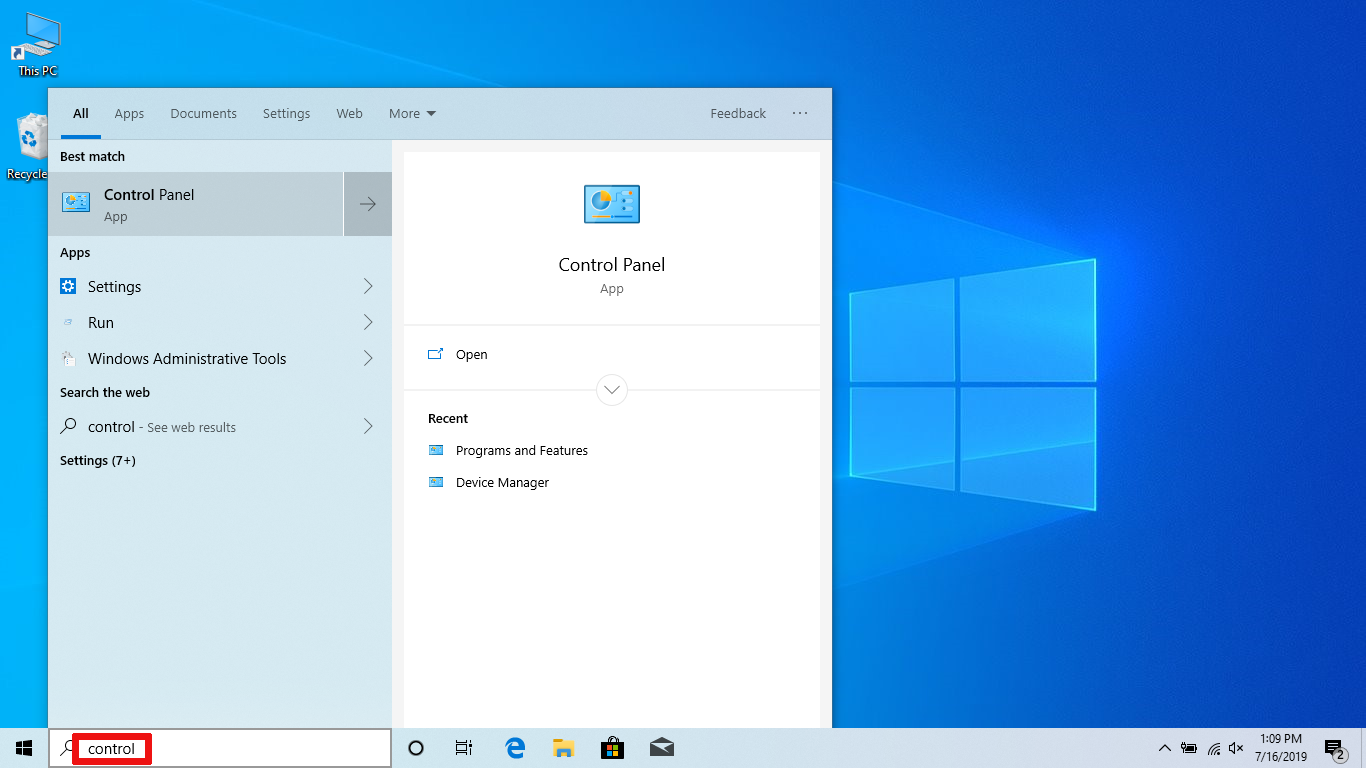Open Programs and Features from Recent

(521, 451)
